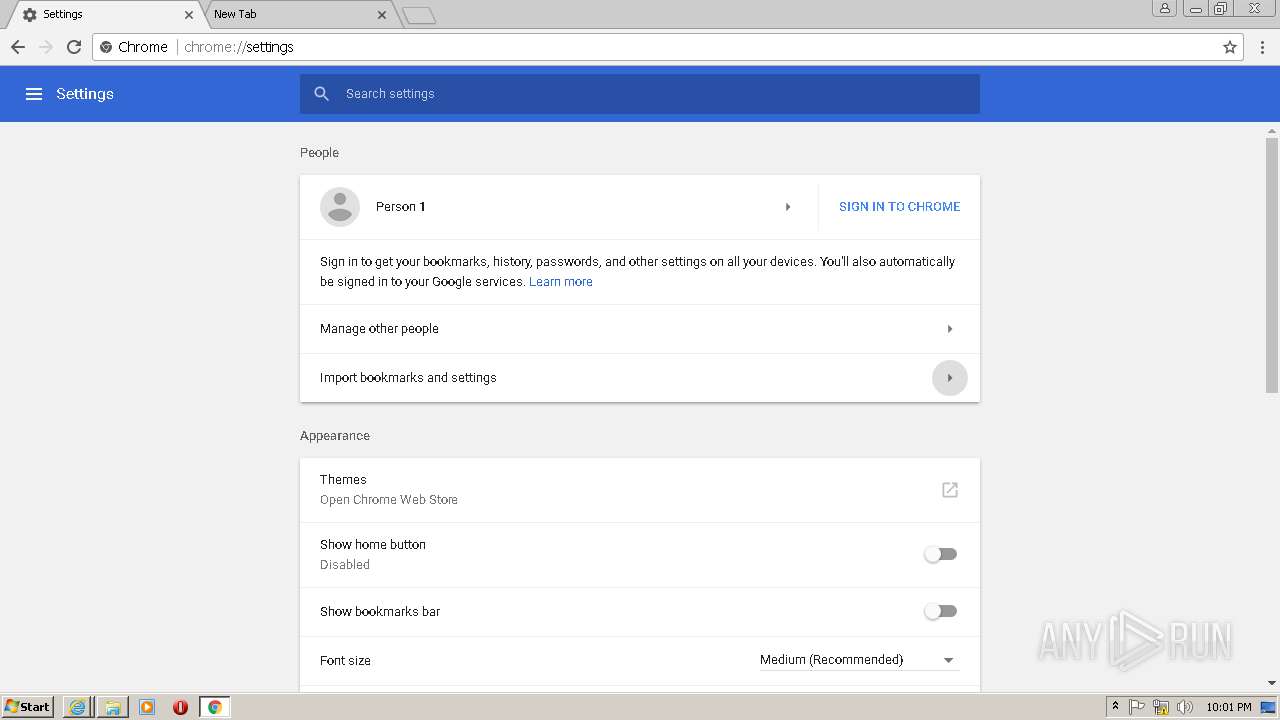Close the Settings tab
This screenshot has width=1280, height=720.
(x=189, y=15)
